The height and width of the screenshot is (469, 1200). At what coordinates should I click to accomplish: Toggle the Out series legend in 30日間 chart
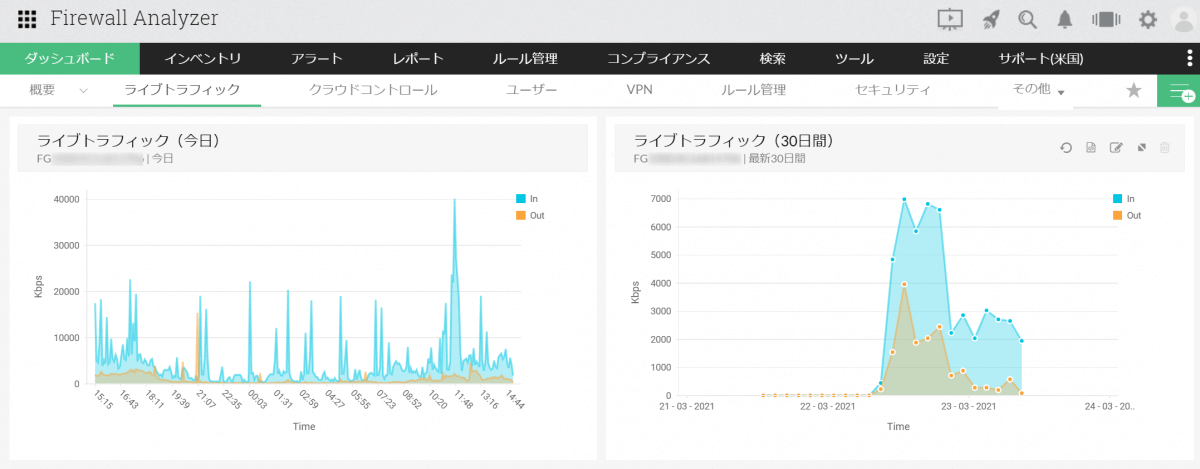(x=1126, y=215)
